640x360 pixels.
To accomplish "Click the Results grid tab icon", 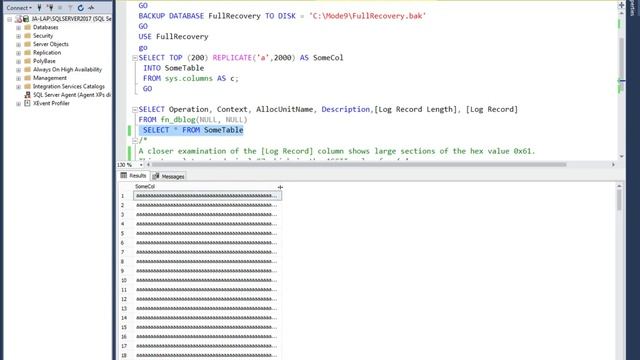I will coord(124,176).
